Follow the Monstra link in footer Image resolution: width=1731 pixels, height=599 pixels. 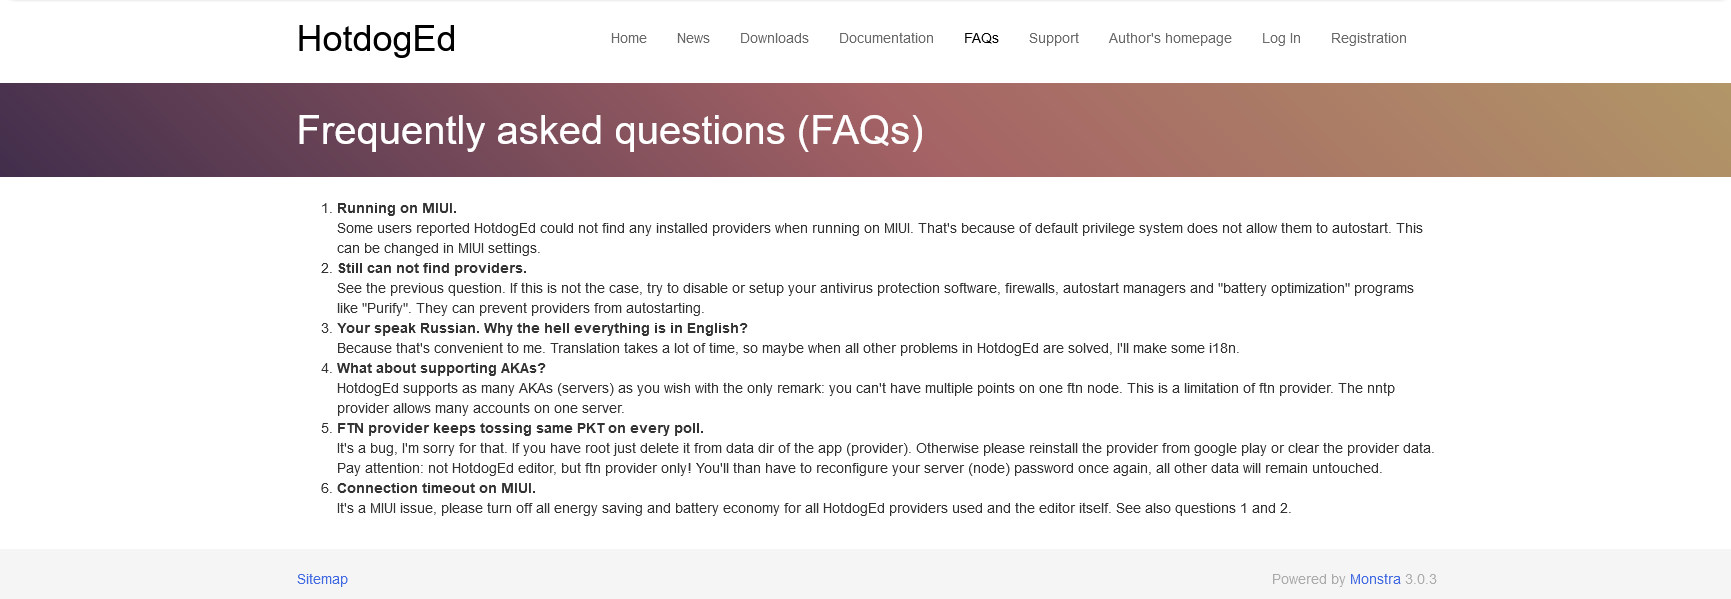click(1375, 579)
